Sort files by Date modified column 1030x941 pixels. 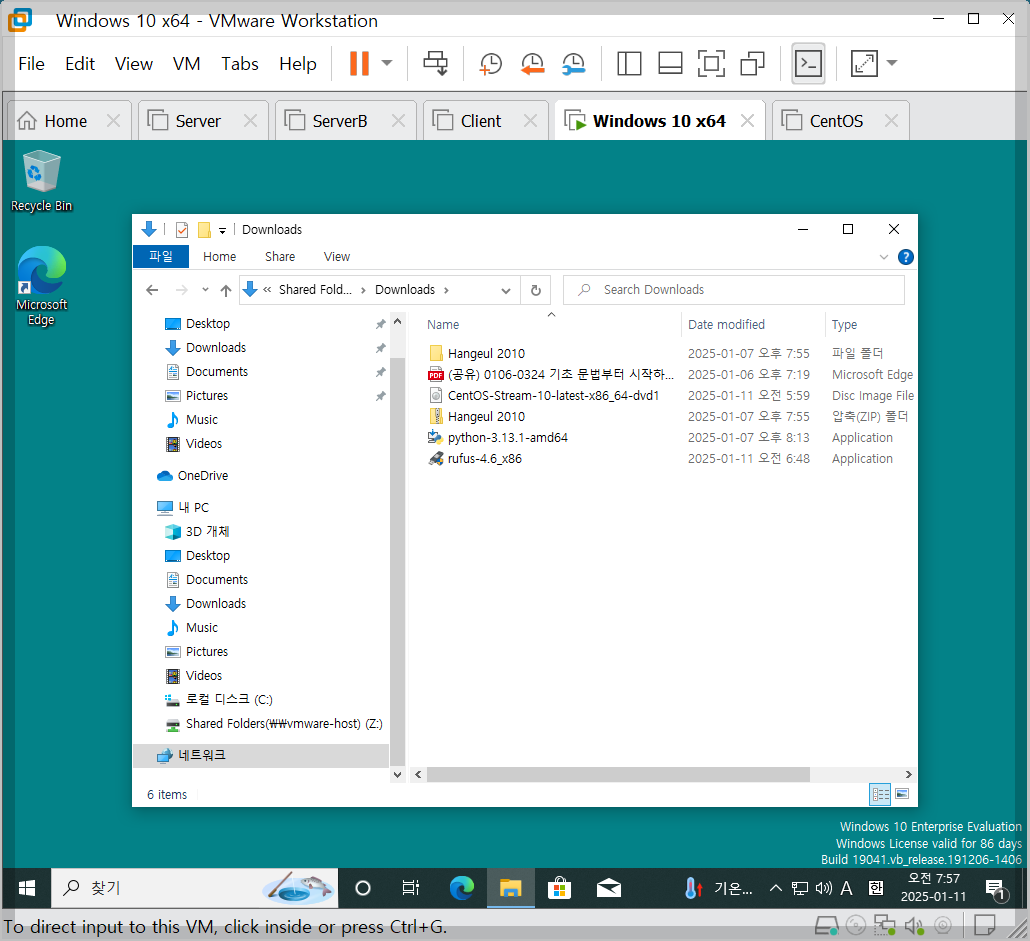[727, 324]
